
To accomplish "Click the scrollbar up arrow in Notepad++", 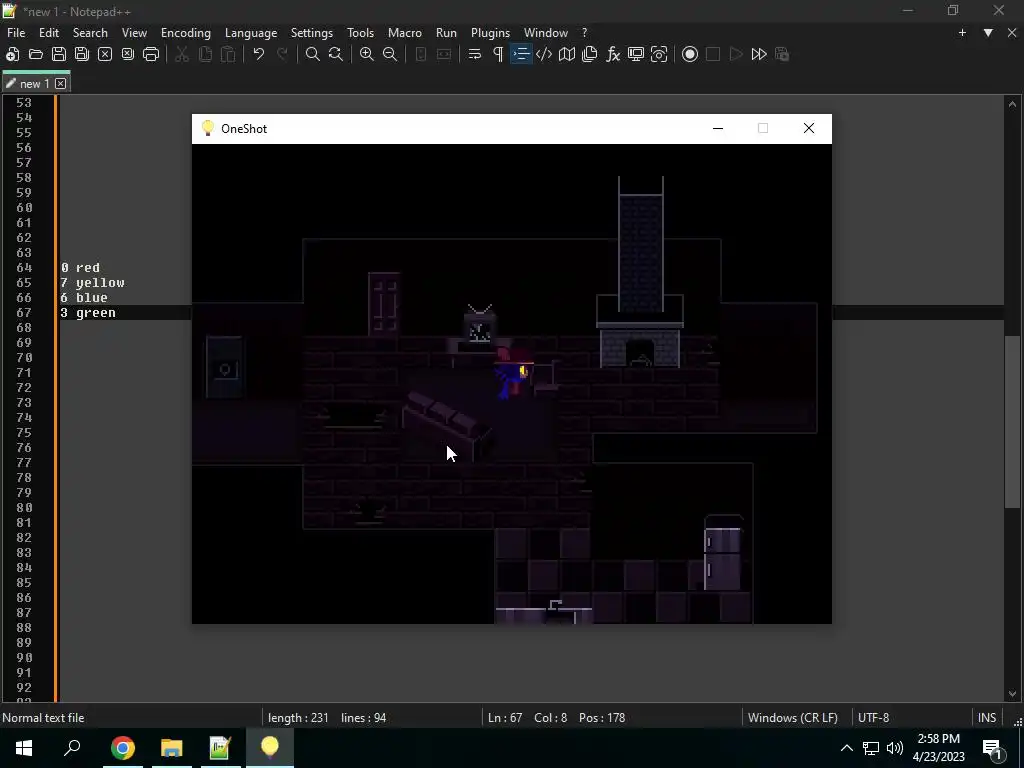I will tap(1012, 104).
